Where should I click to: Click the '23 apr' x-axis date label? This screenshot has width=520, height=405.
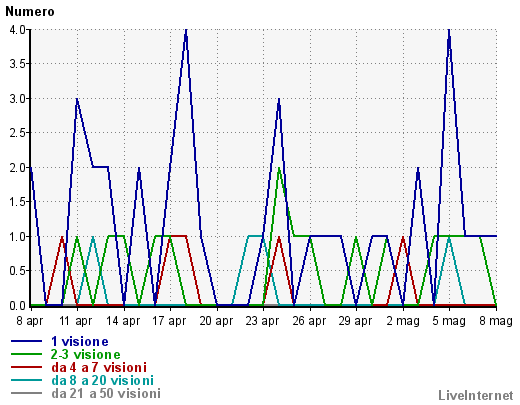pos(262,321)
